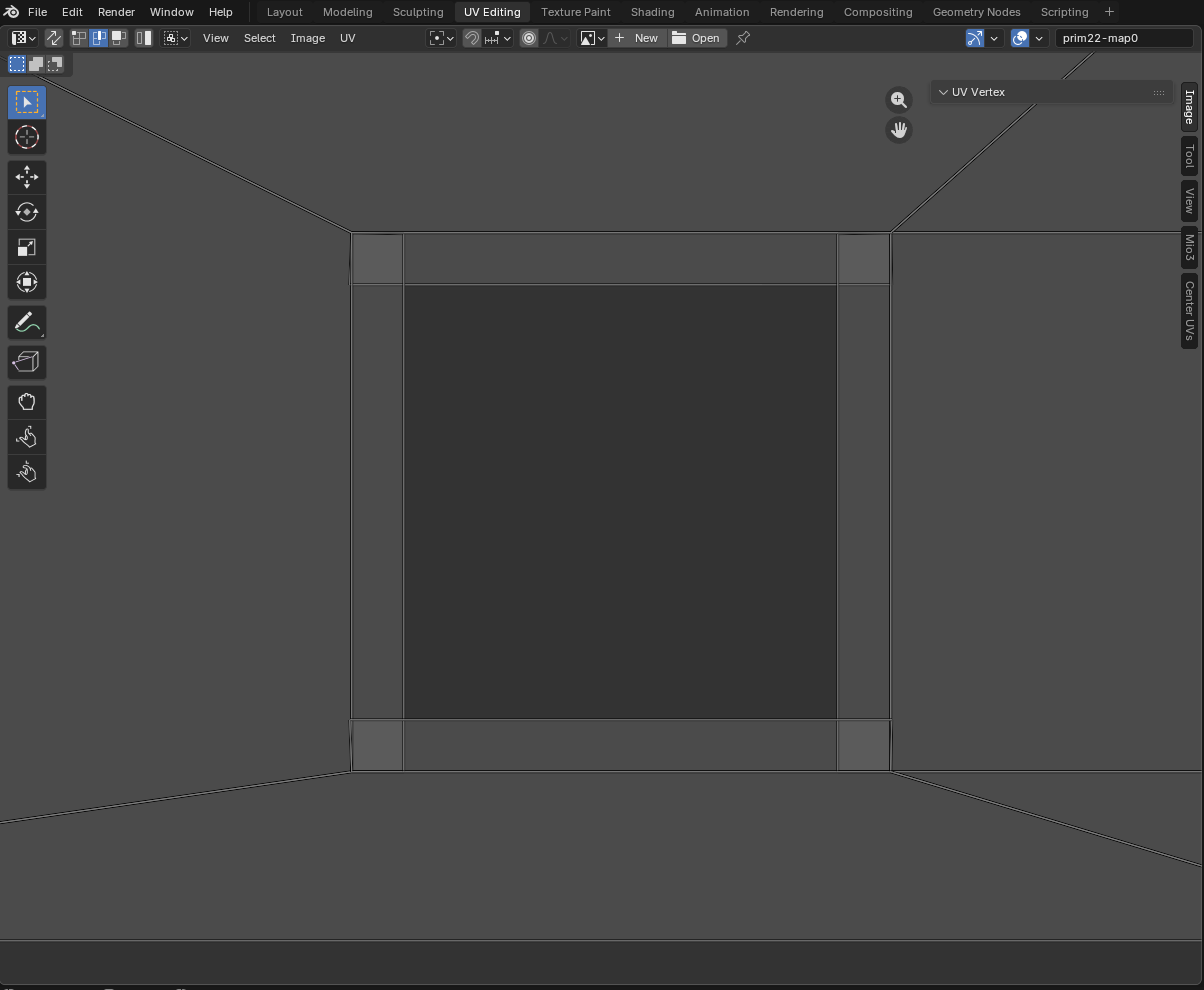
Task: Set selection mode to subtract selection
Action: [x=55, y=64]
